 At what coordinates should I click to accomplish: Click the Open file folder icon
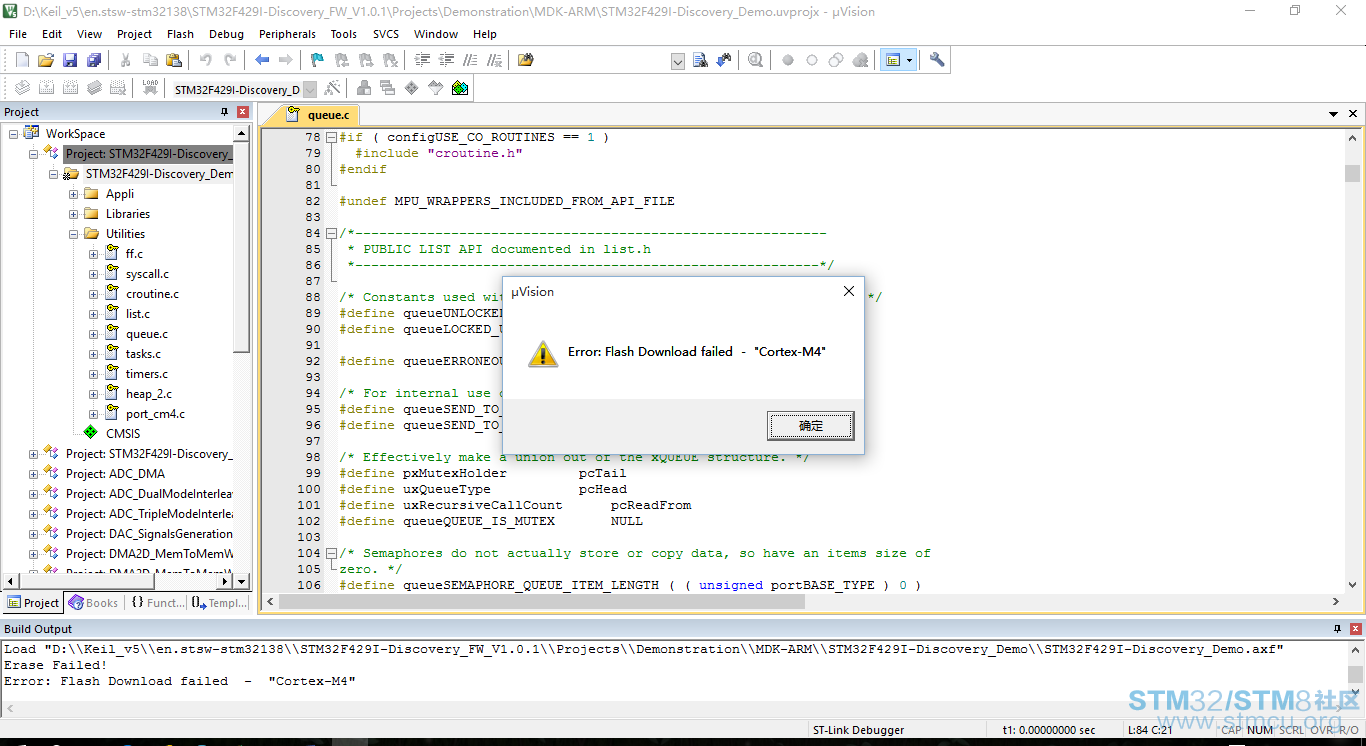46,60
